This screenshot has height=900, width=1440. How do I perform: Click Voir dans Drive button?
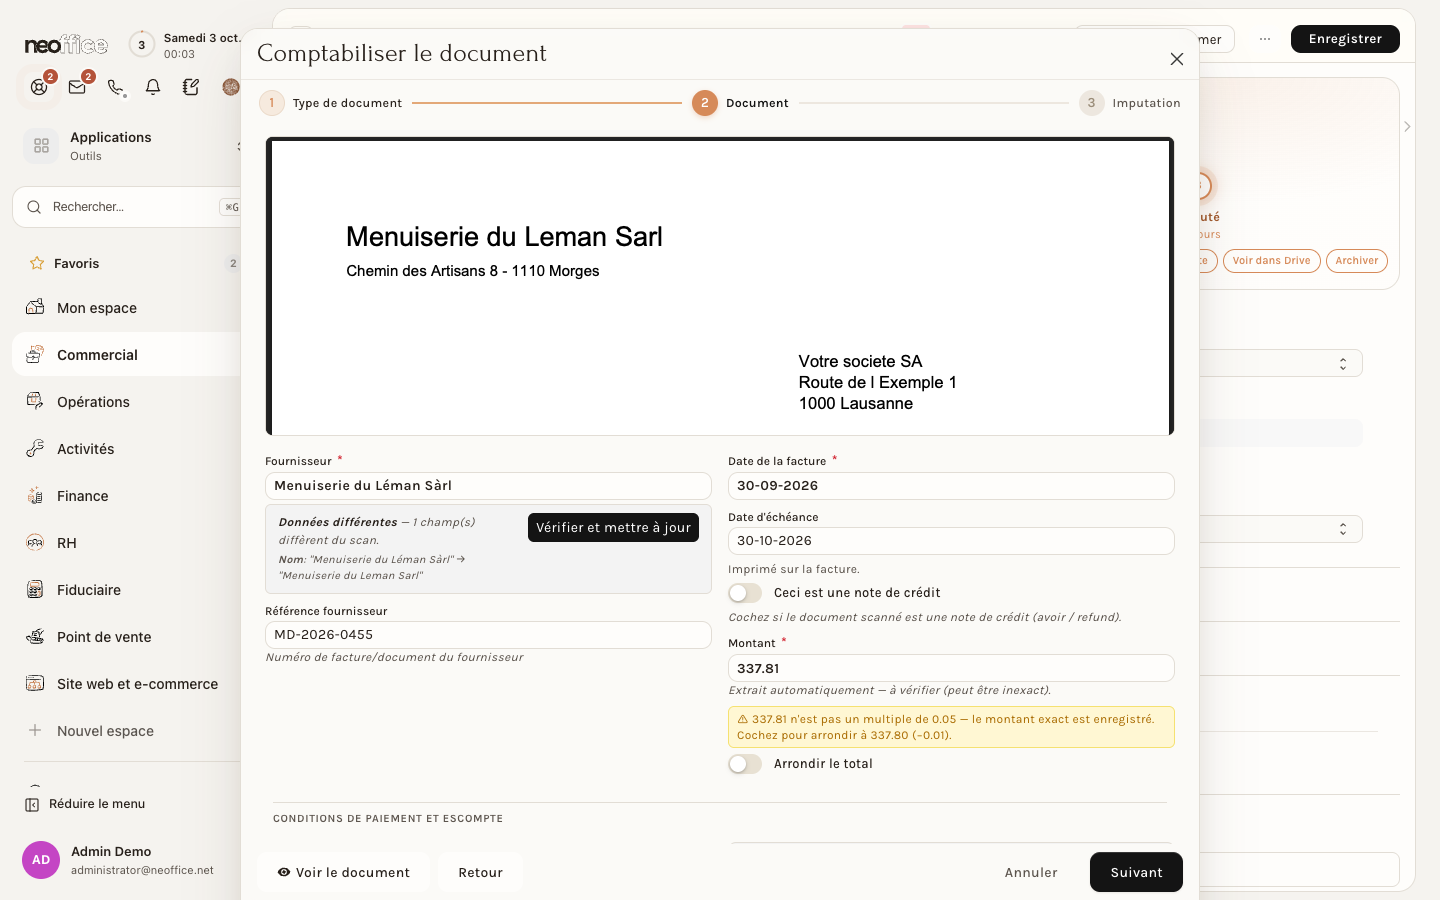(x=1271, y=261)
